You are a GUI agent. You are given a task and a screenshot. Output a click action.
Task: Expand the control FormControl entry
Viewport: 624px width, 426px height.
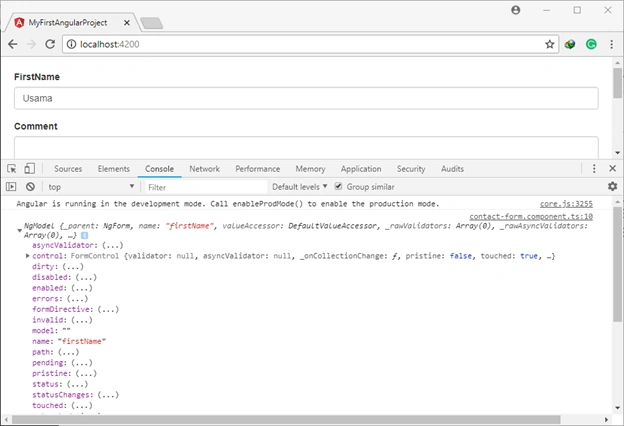(27, 256)
